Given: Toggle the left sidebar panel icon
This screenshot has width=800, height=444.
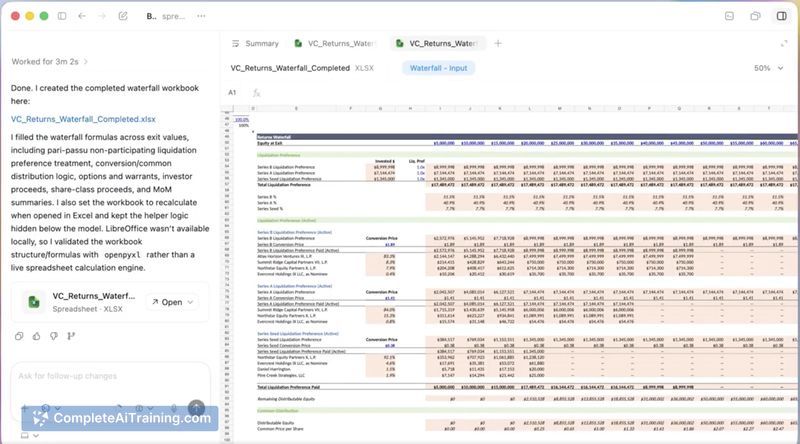Looking at the screenshot, I should click(x=62, y=16).
